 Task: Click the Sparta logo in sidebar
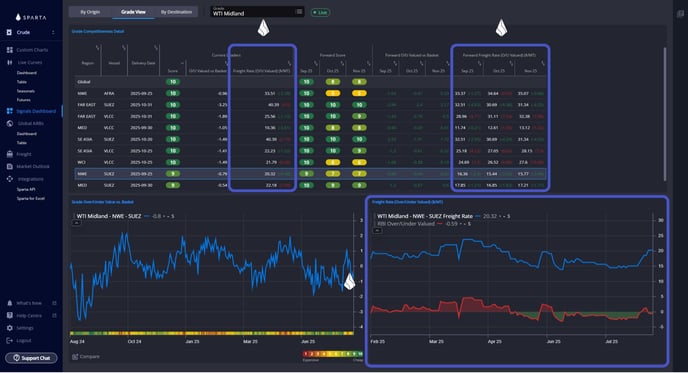tap(30, 17)
